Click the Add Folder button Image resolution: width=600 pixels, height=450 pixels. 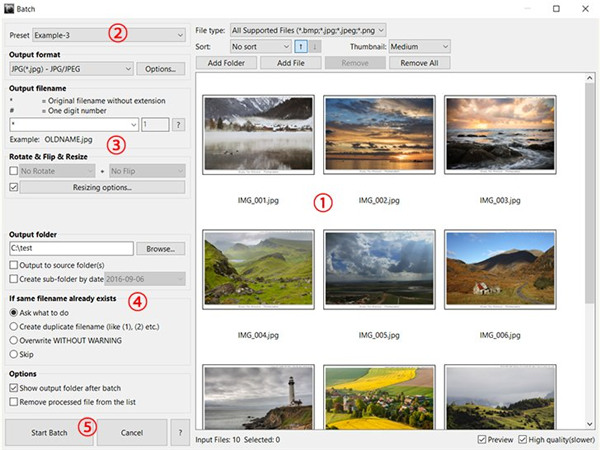pyautogui.click(x=226, y=63)
